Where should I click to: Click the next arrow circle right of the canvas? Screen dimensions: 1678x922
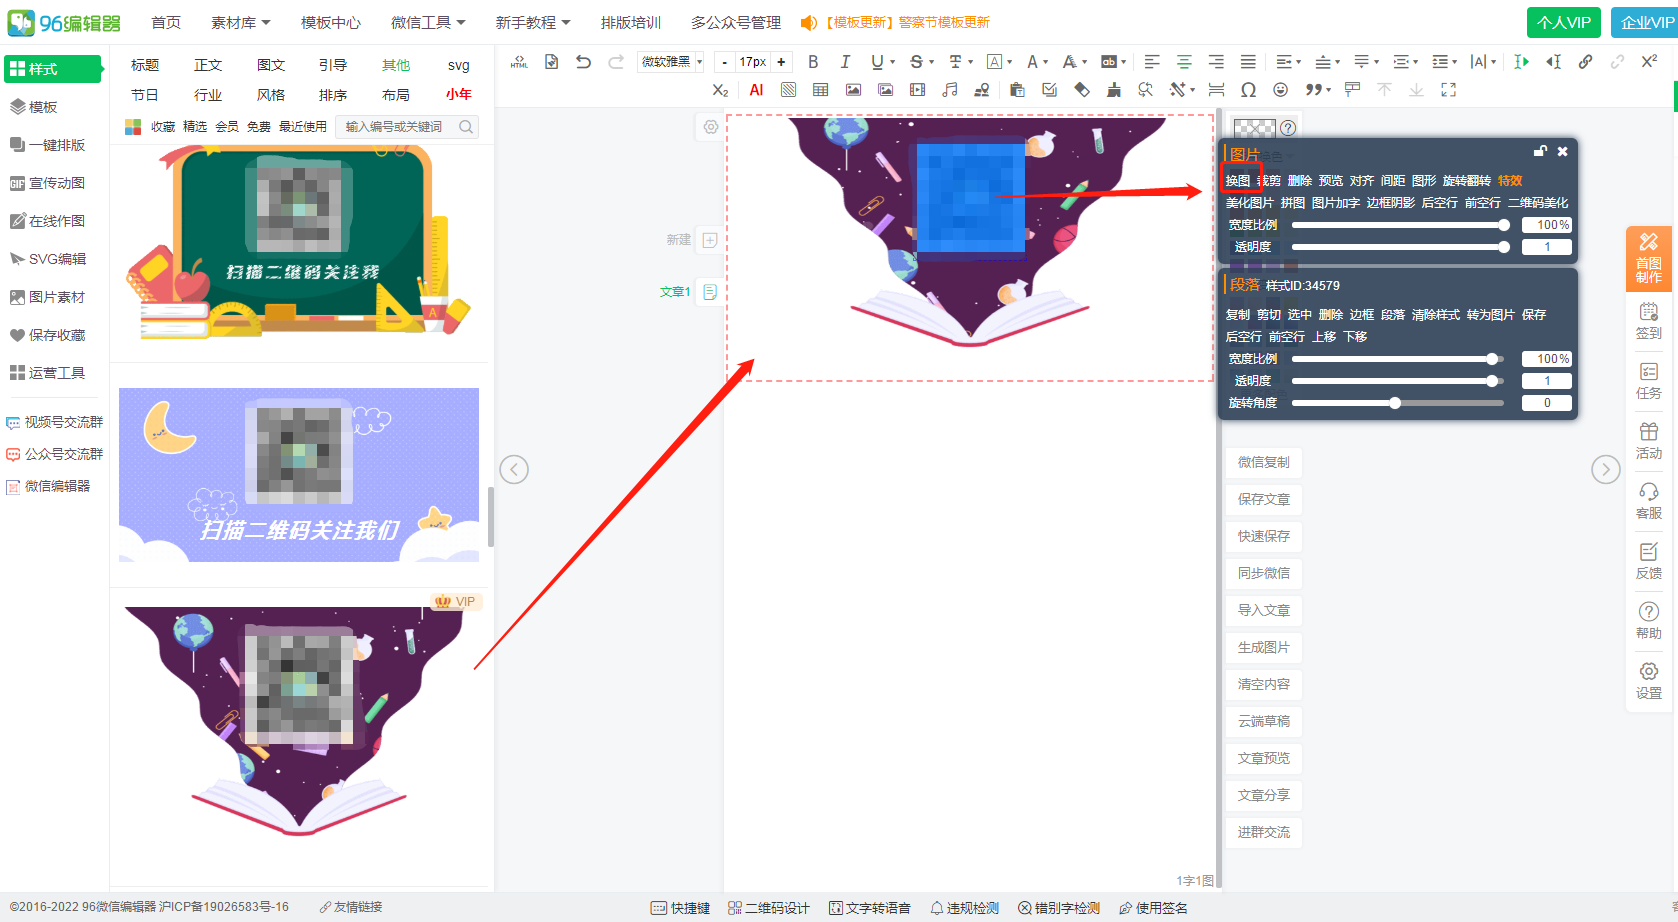click(x=1606, y=469)
